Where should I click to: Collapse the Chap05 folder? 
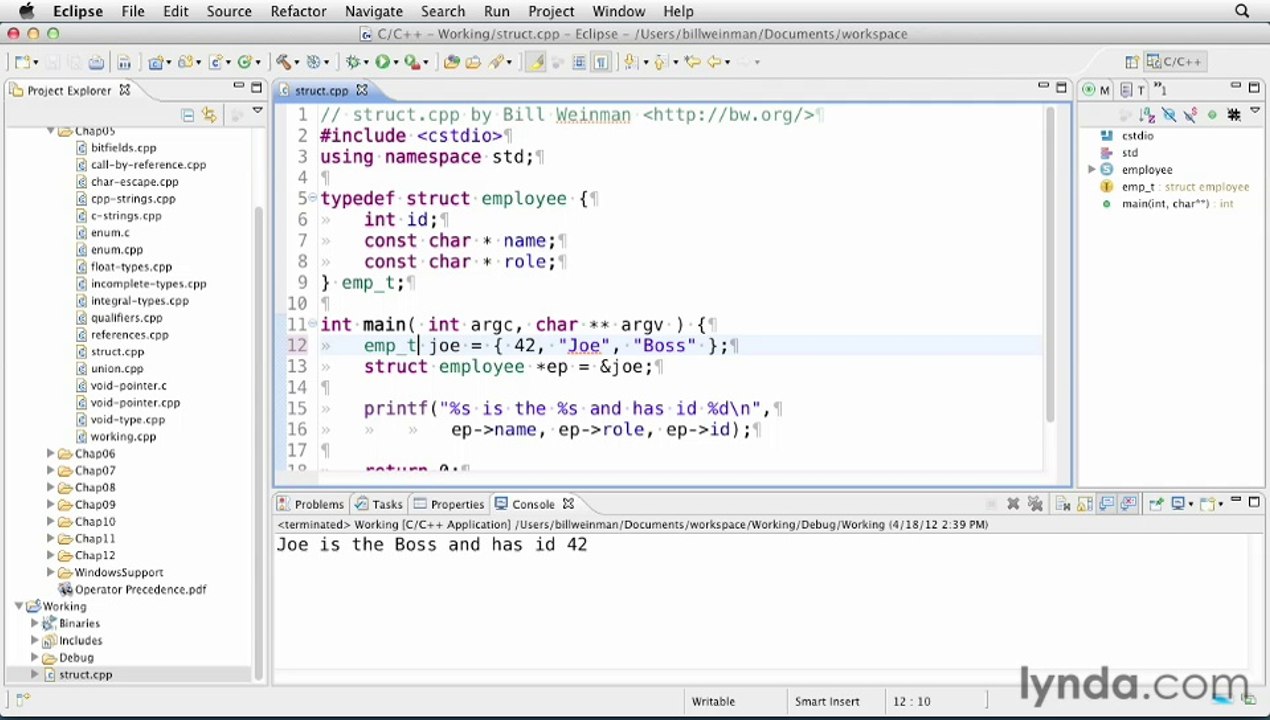point(51,131)
